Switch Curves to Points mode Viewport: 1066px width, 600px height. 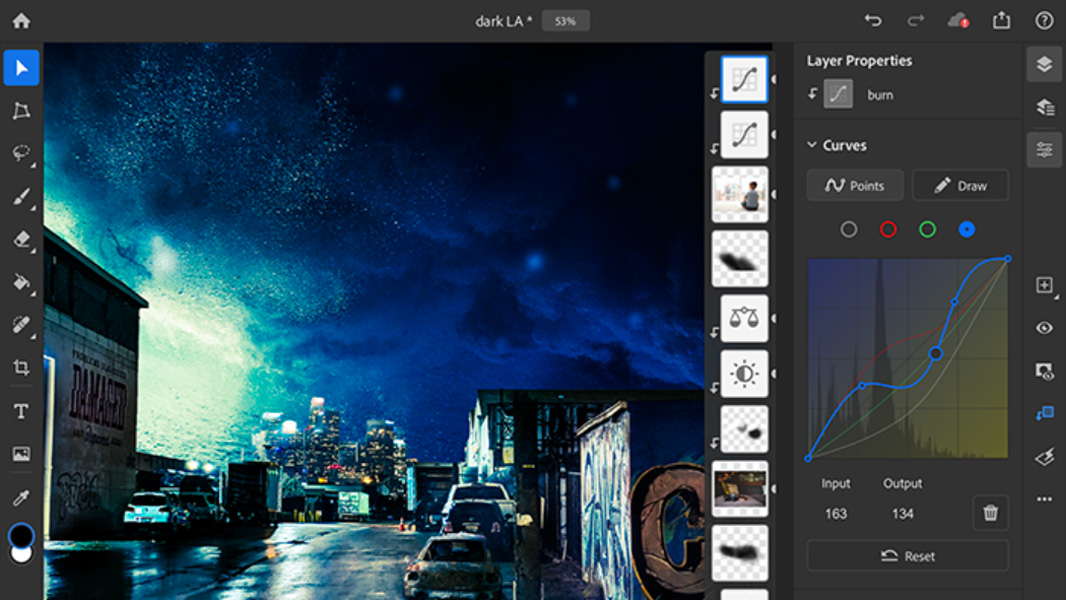(x=855, y=185)
